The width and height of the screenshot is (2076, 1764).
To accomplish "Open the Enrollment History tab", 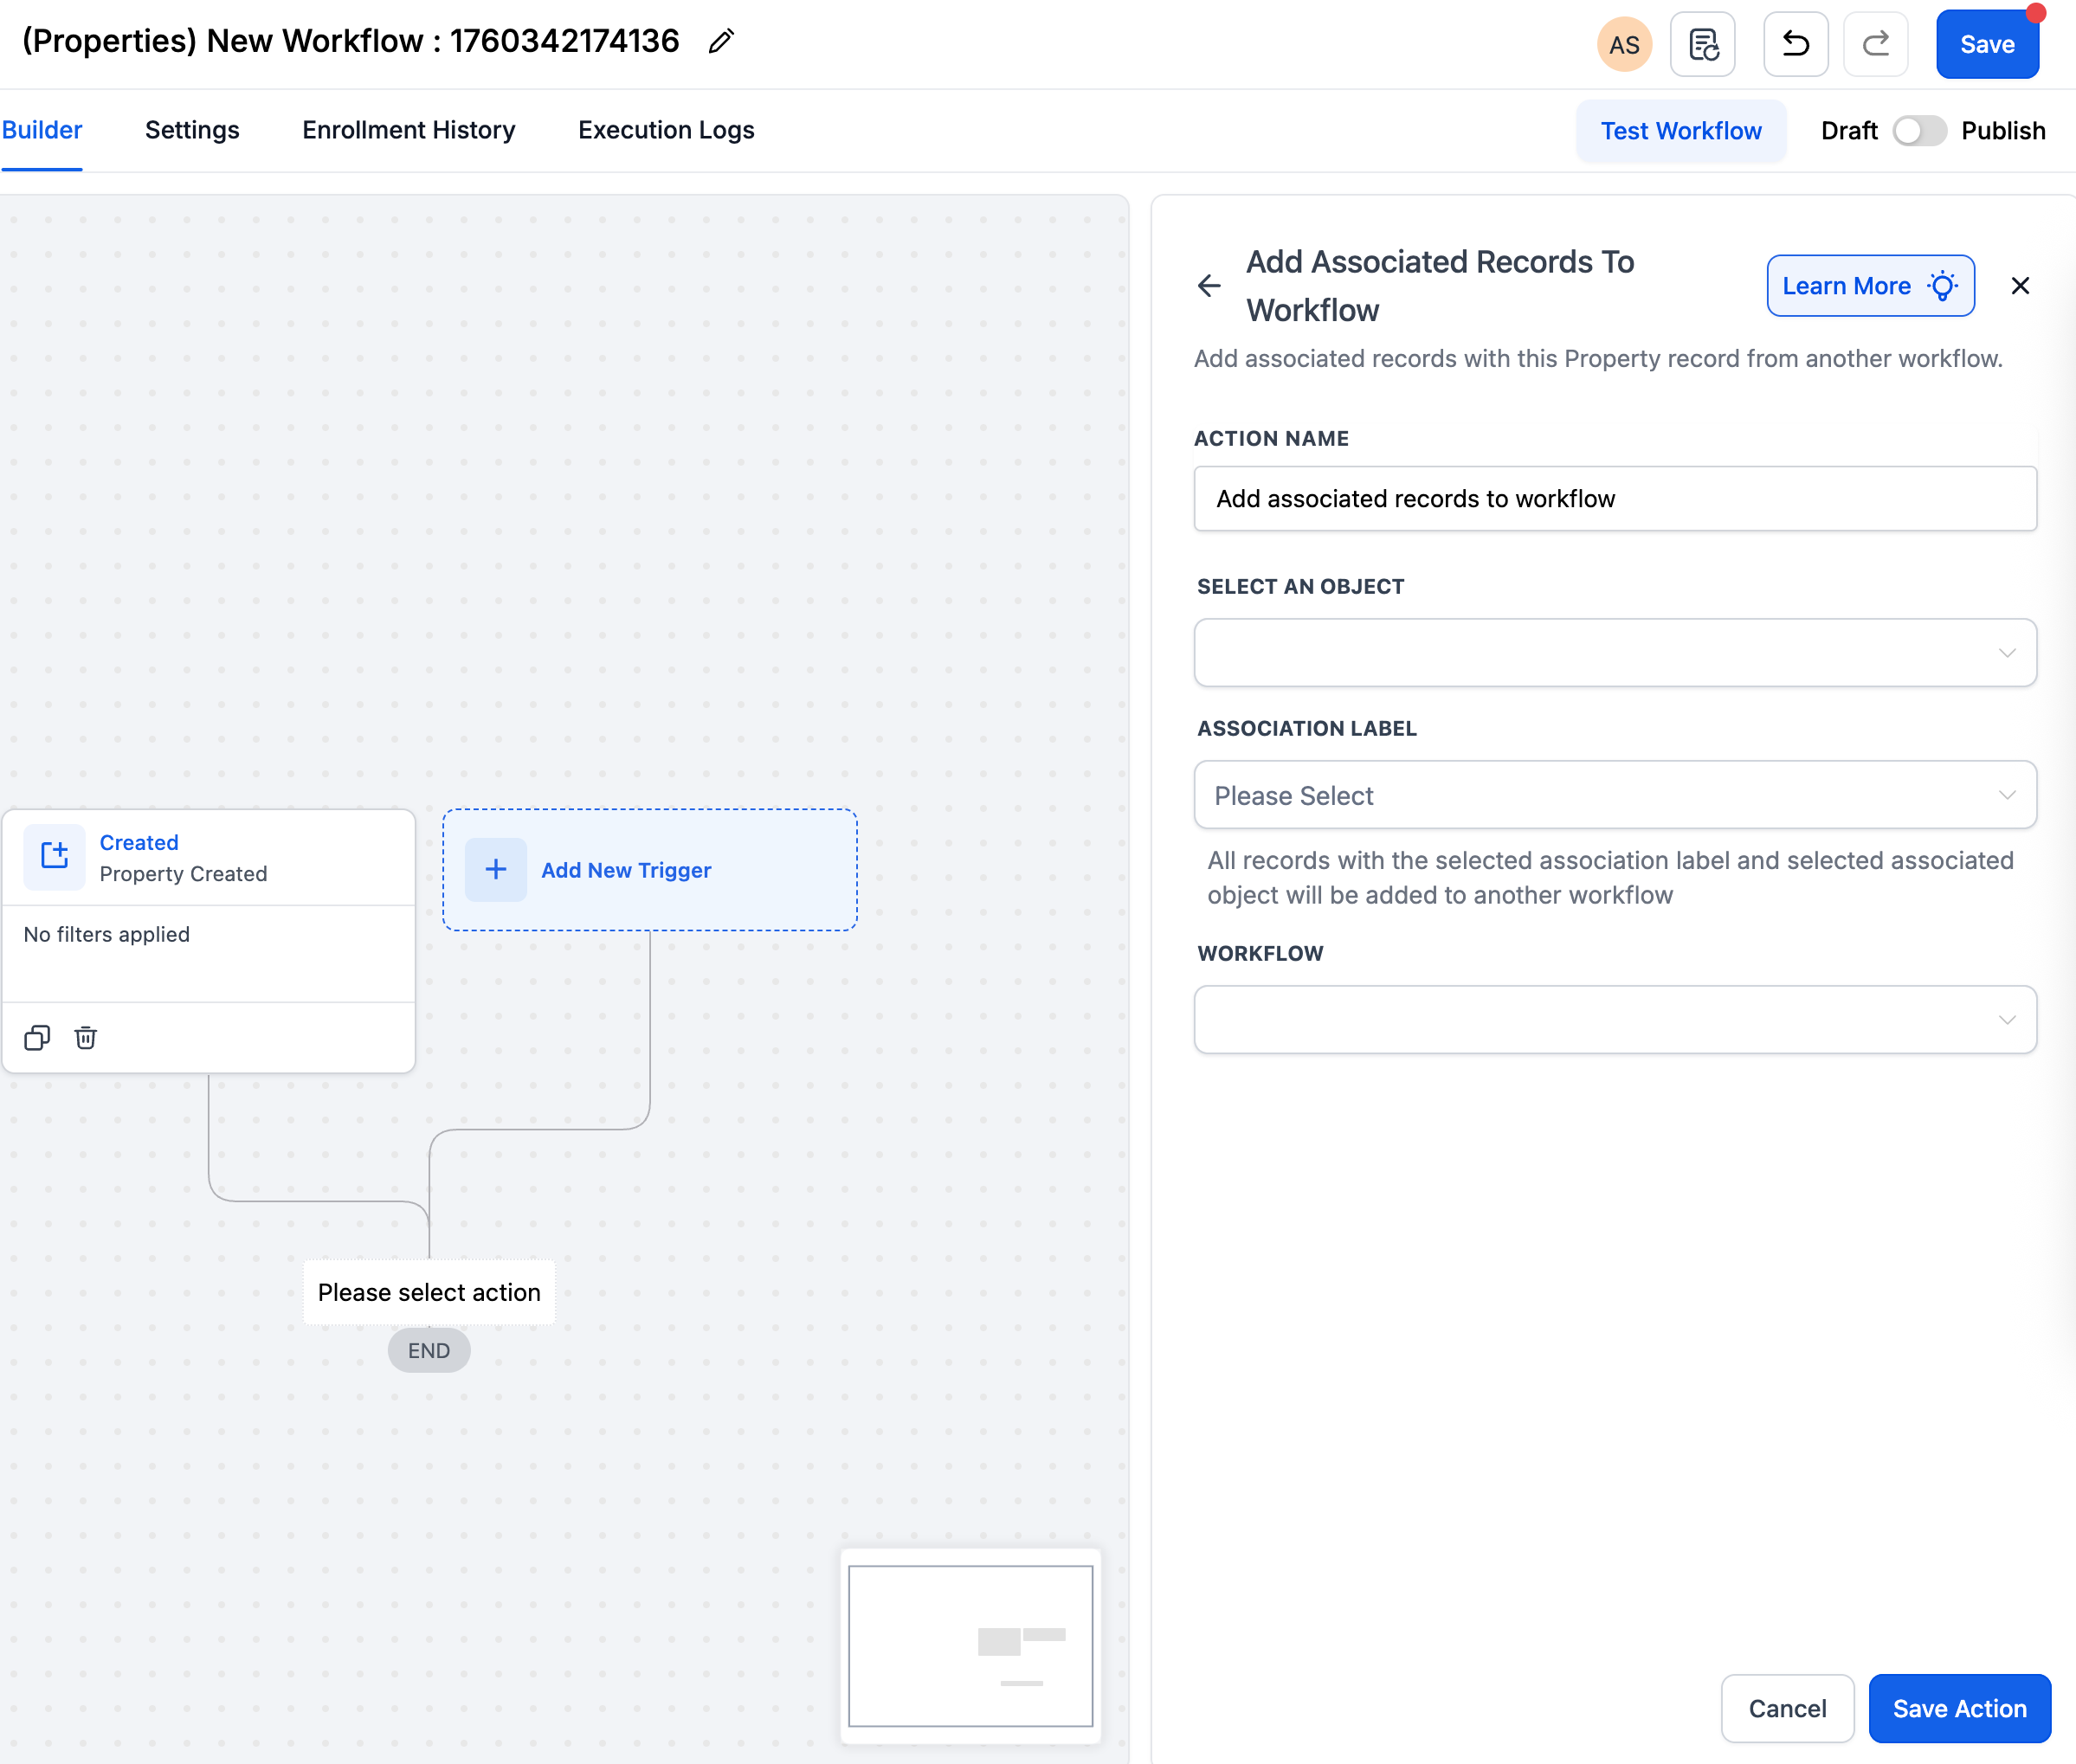I will [408, 130].
